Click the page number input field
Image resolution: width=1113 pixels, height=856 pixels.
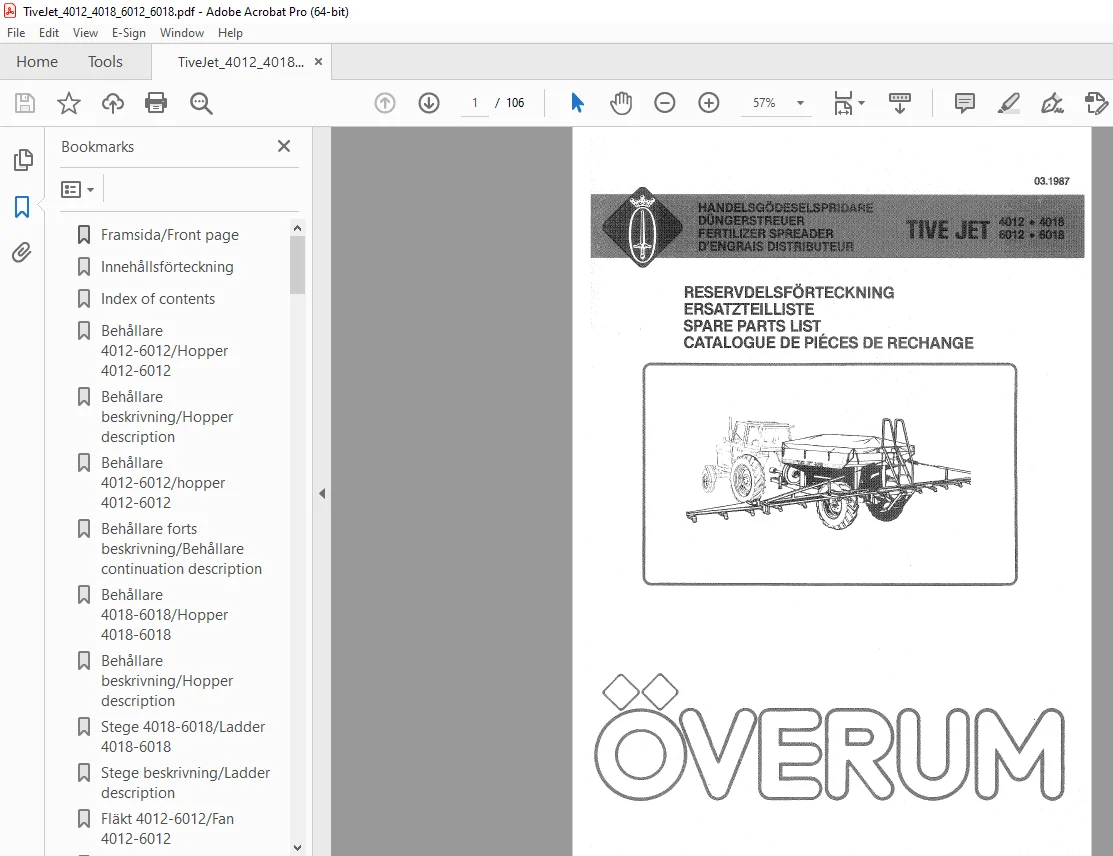[x=475, y=104]
